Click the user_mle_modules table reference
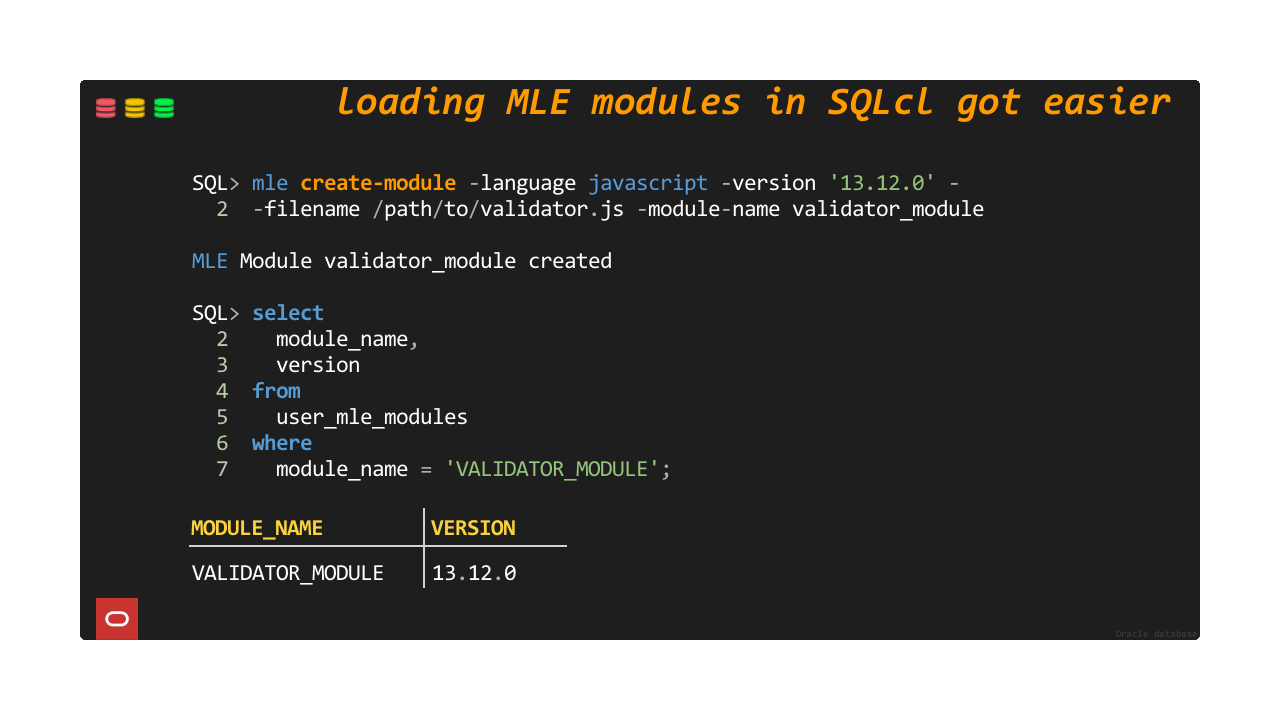 (371, 417)
